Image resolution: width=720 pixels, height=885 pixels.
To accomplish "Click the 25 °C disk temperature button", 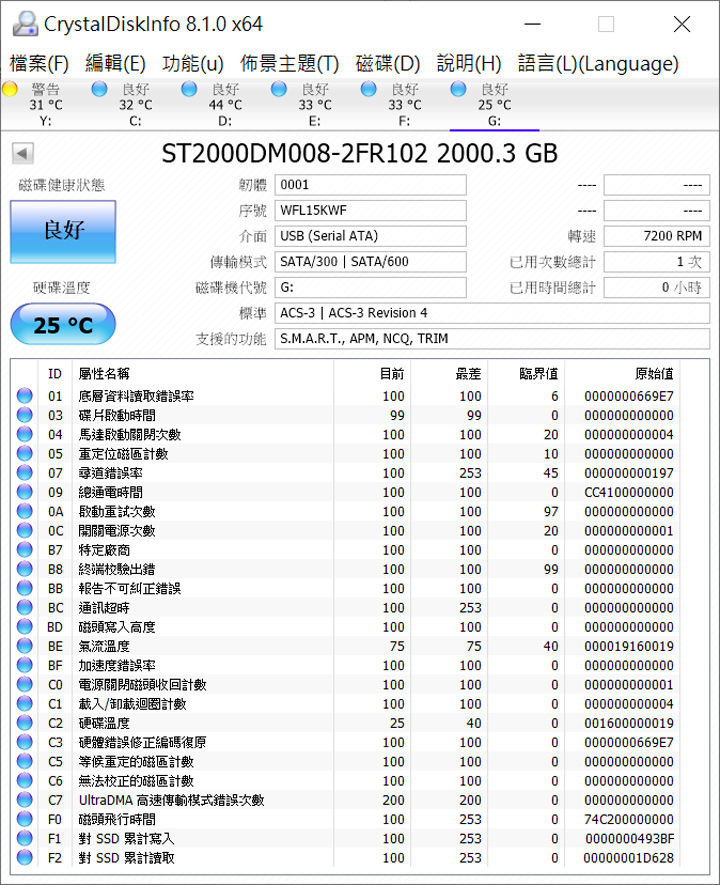I will click(63, 325).
